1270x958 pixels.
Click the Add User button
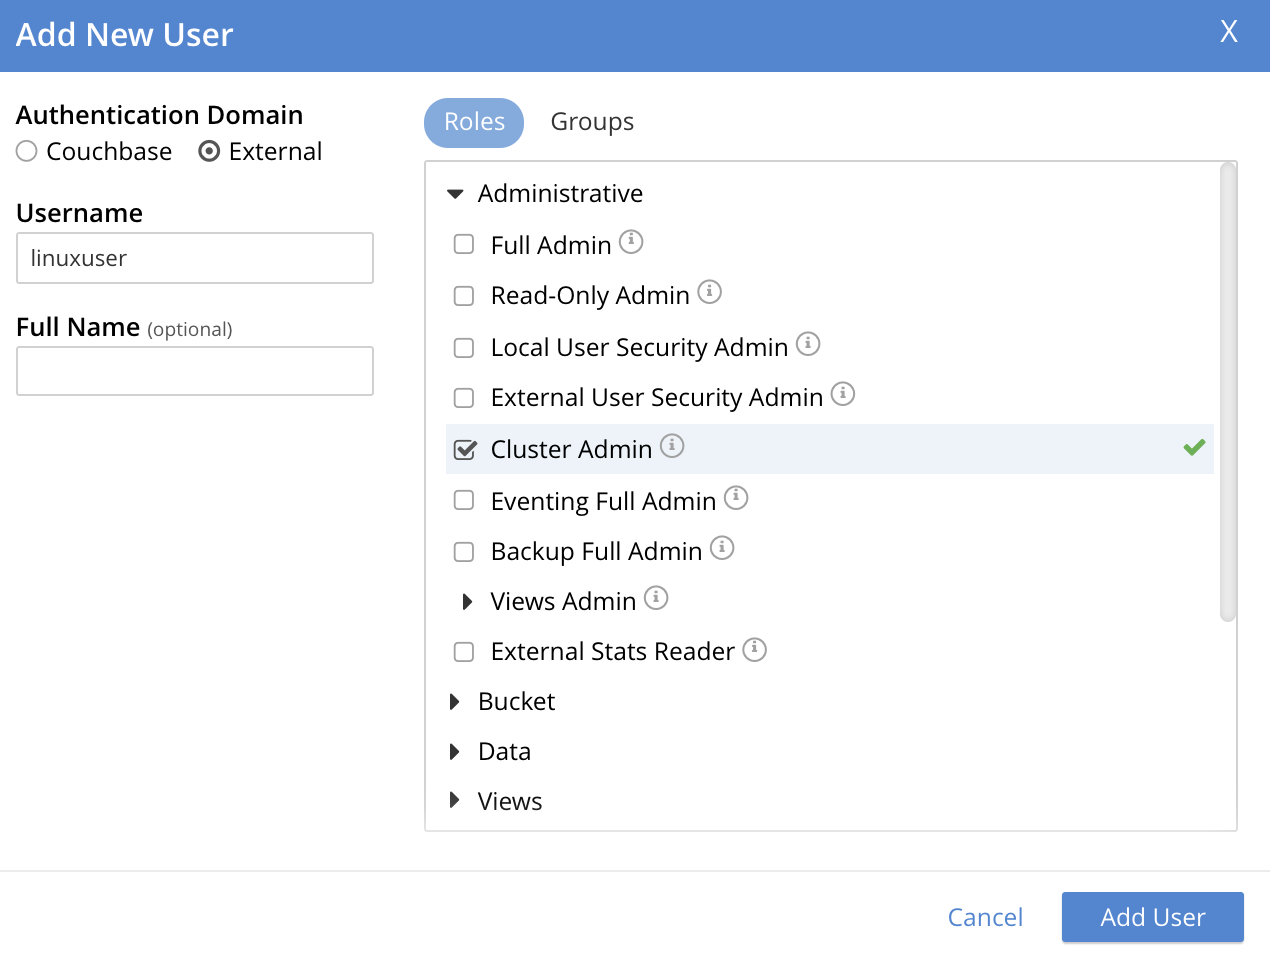1152,917
